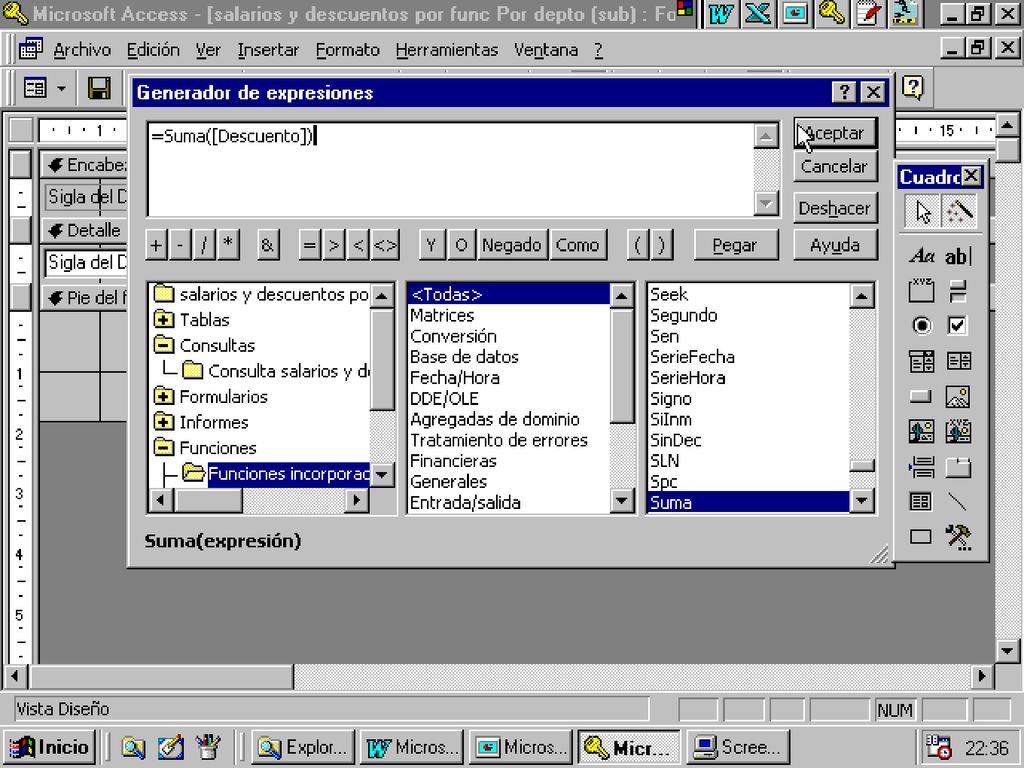Open the Formato menu

click(347, 50)
